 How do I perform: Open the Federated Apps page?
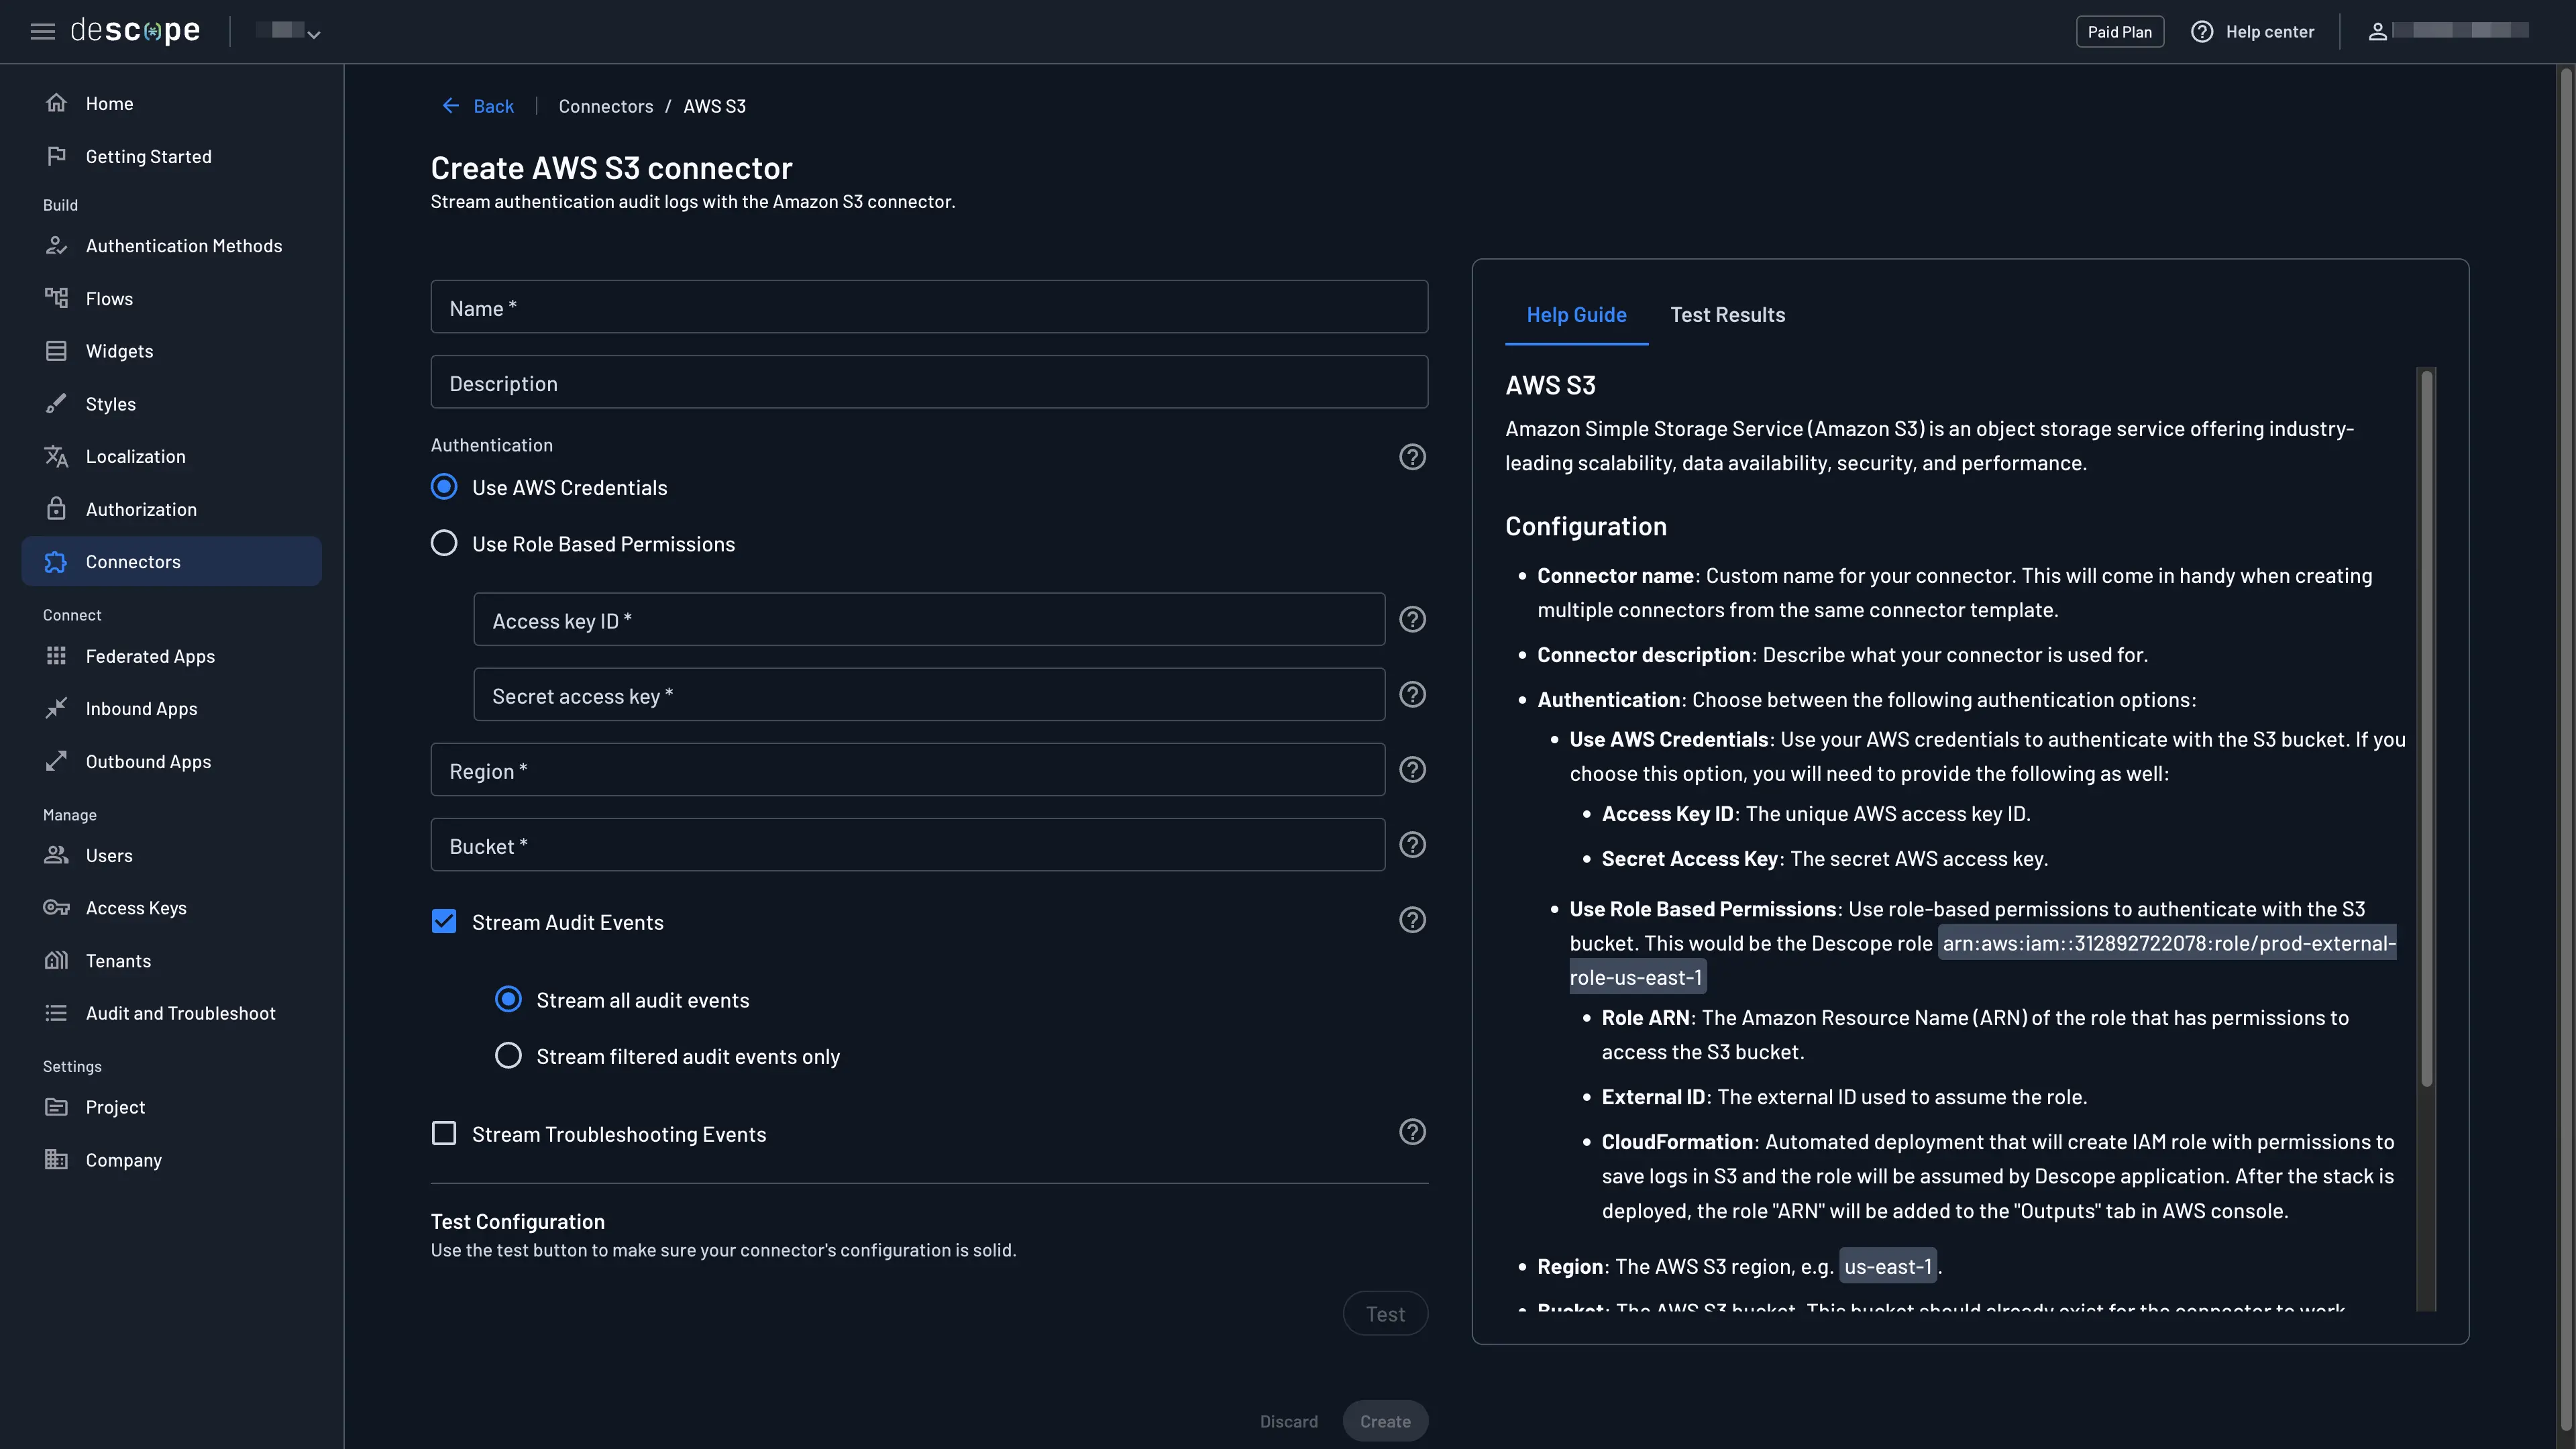pos(150,656)
